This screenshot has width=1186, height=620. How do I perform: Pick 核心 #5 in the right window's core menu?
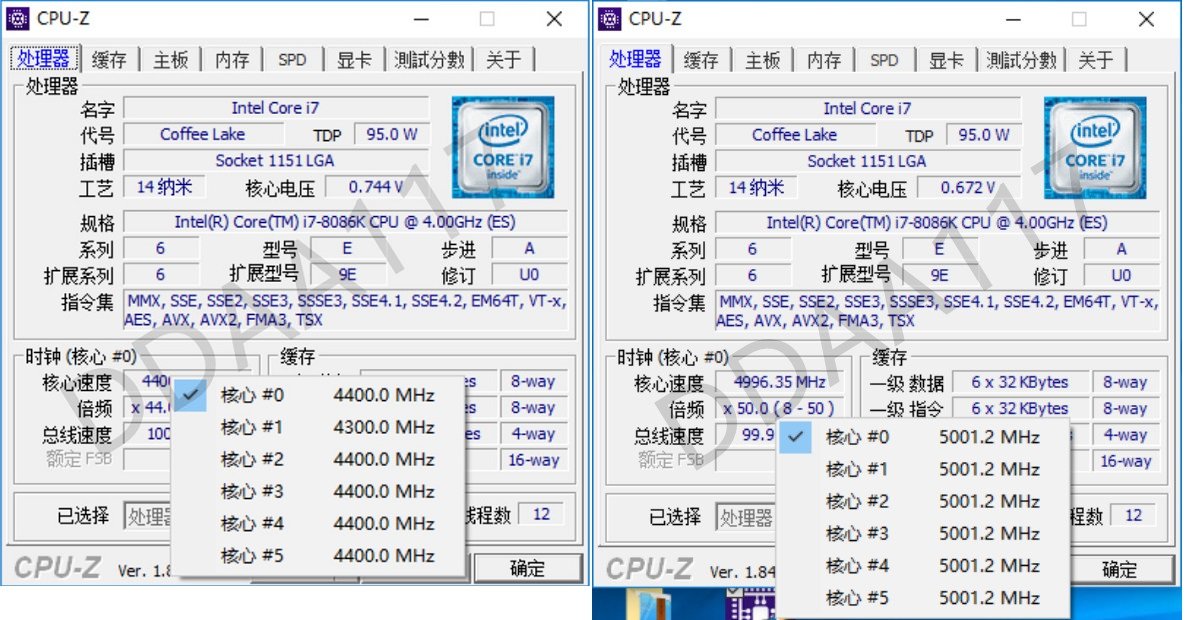click(x=923, y=597)
